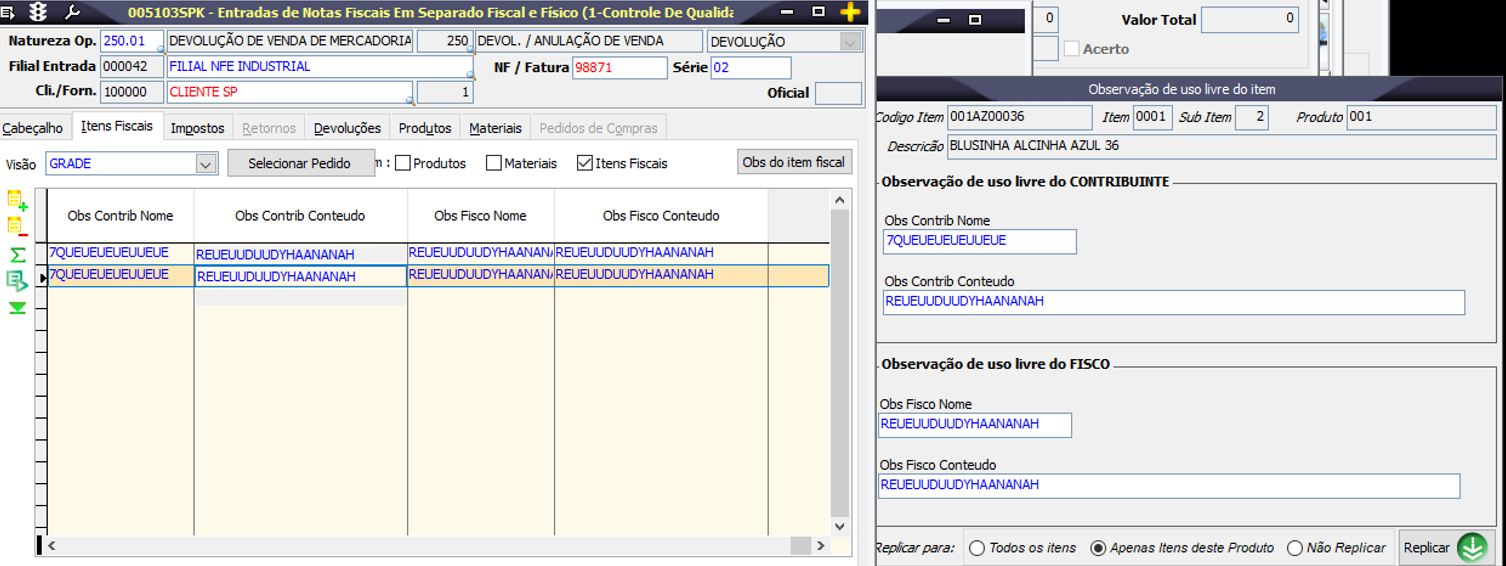Click the grid's vertical scrollbar down arrow

840,526
